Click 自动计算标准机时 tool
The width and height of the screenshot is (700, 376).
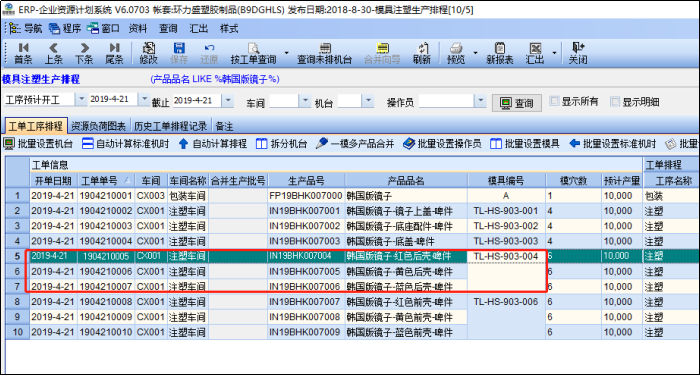tap(126, 144)
